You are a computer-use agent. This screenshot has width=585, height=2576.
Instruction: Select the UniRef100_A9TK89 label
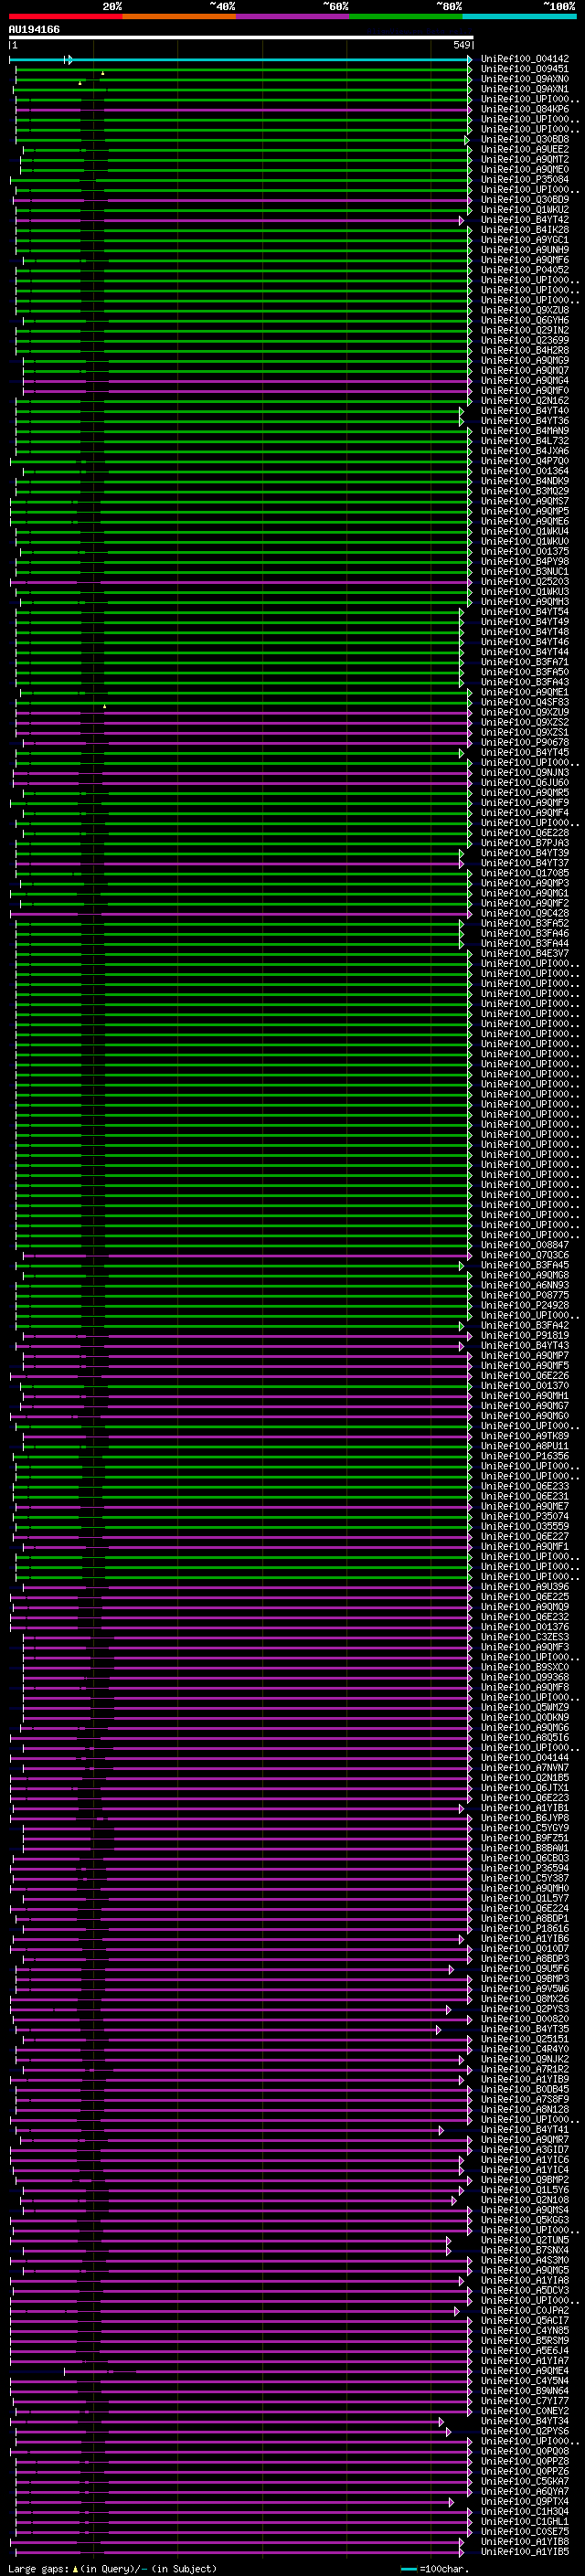(x=525, y=1436)
